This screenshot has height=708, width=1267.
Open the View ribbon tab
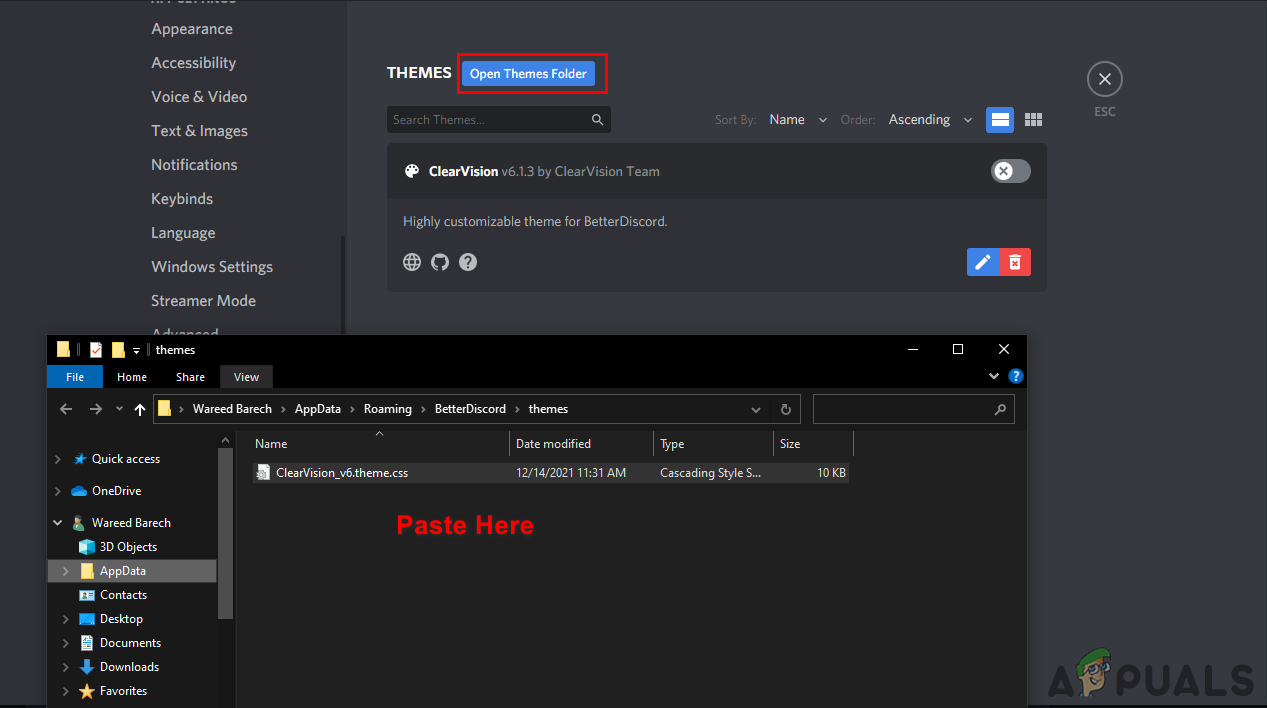click(x=246, y=377)
